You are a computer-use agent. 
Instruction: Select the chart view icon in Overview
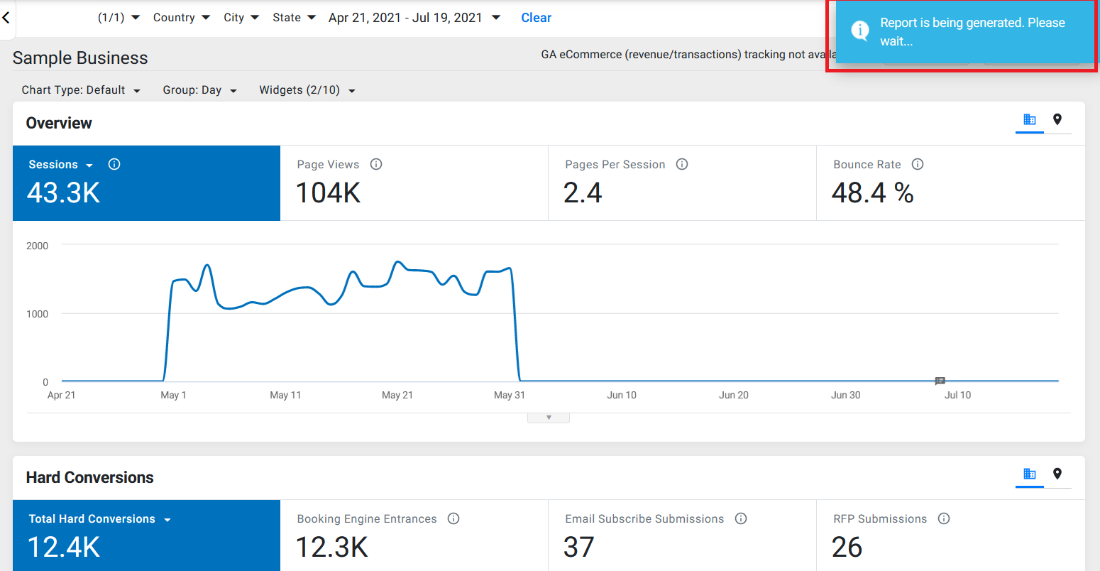click(1029, 120)
